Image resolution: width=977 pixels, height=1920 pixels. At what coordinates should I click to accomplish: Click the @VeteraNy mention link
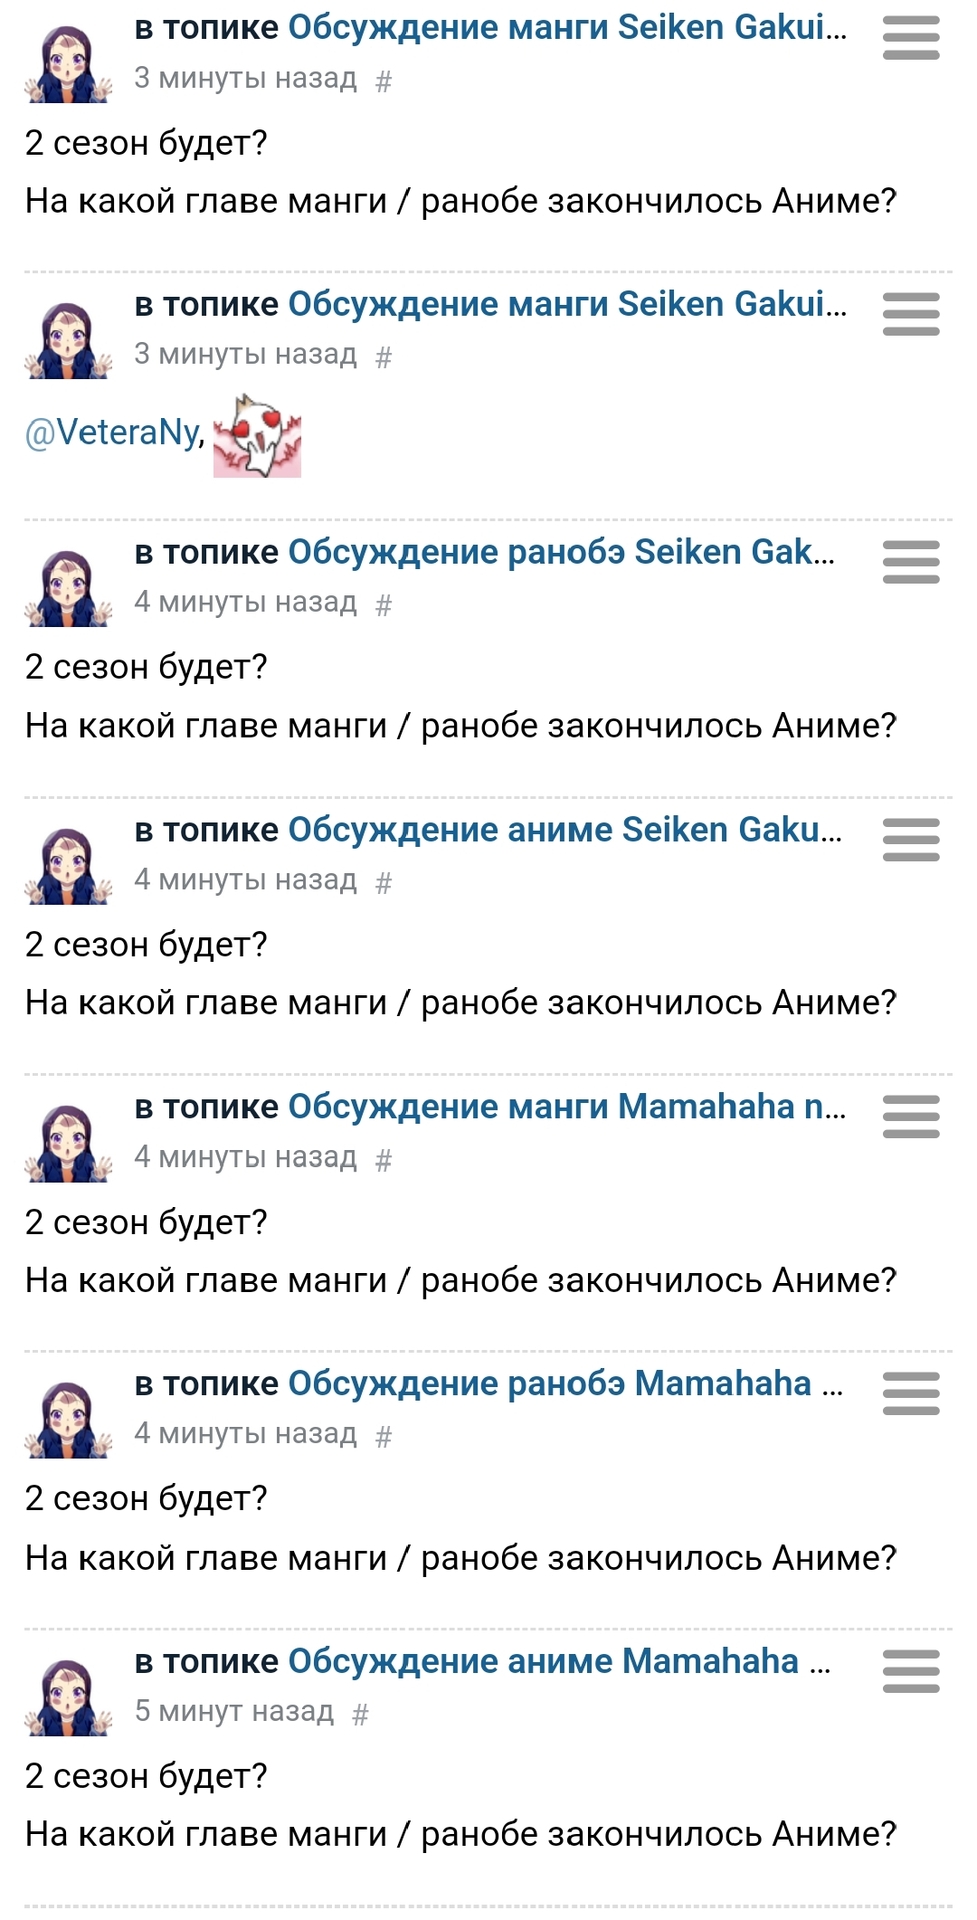[112, 433]
